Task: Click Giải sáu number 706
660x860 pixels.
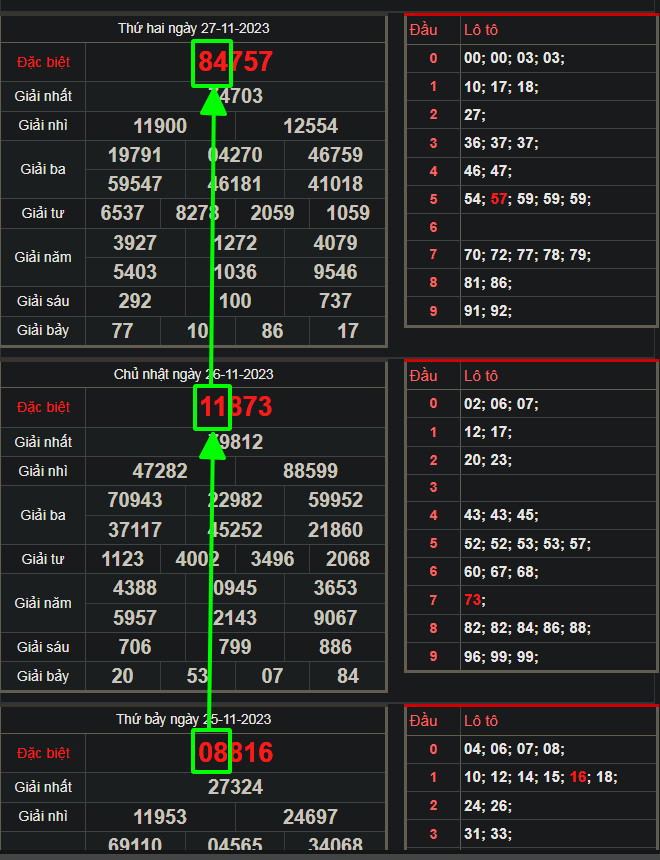Action: [135, 647]
